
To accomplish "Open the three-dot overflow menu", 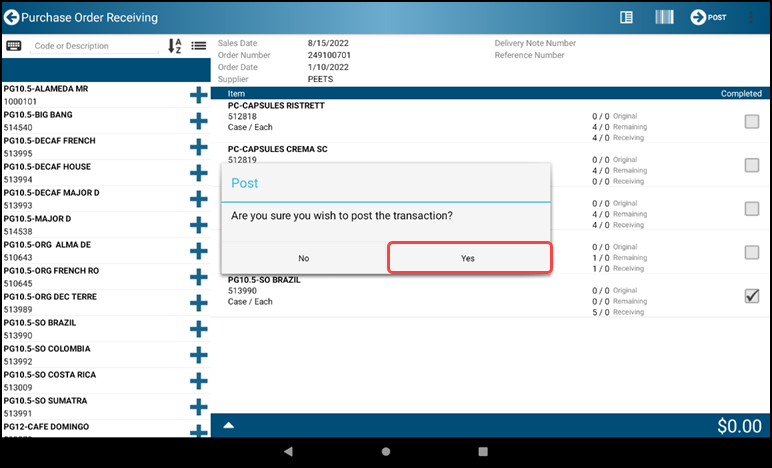I will coord(751,17).
